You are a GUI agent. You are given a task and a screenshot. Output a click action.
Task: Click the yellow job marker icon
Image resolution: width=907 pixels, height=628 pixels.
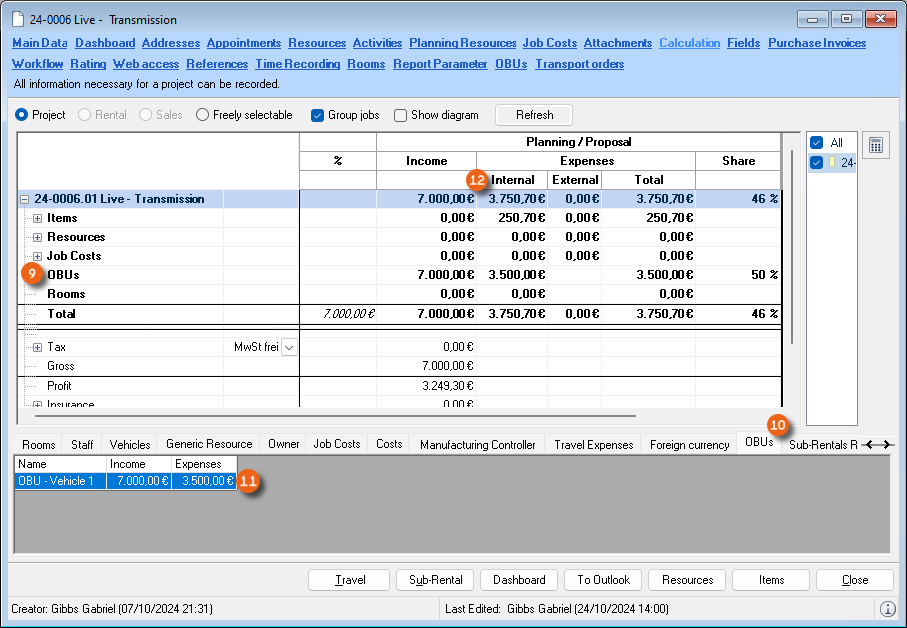[831, 163]
